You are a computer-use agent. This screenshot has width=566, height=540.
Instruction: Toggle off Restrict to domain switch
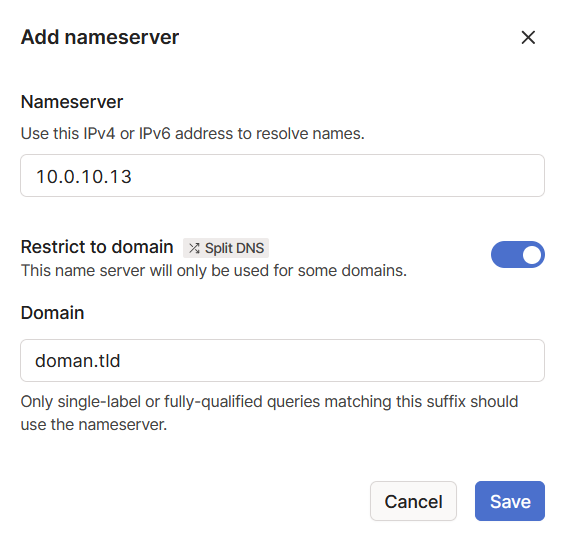point(518,254)
